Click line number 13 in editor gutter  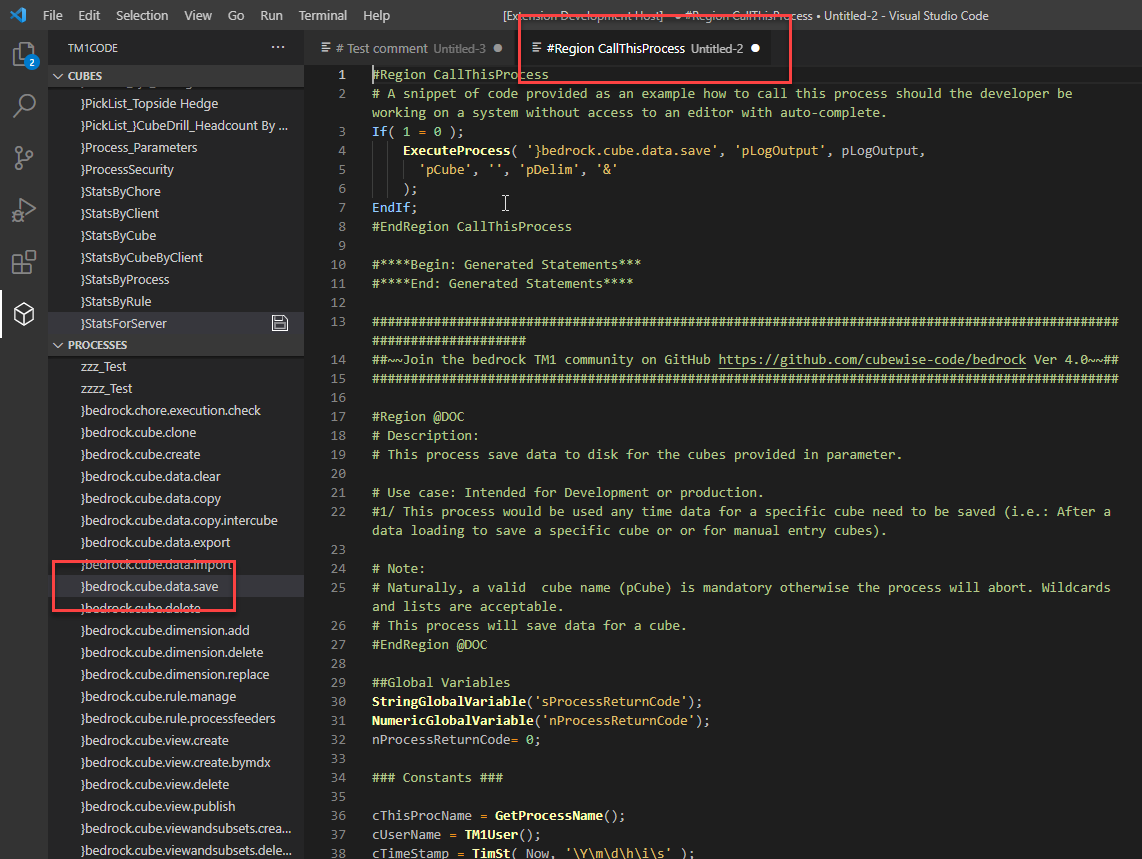click(338, 321)
